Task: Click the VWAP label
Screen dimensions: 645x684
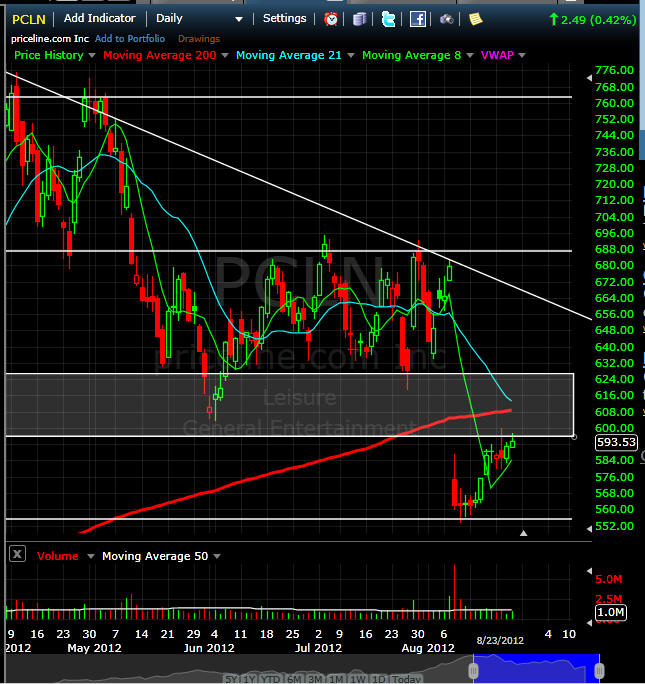Action: point(497,55)
